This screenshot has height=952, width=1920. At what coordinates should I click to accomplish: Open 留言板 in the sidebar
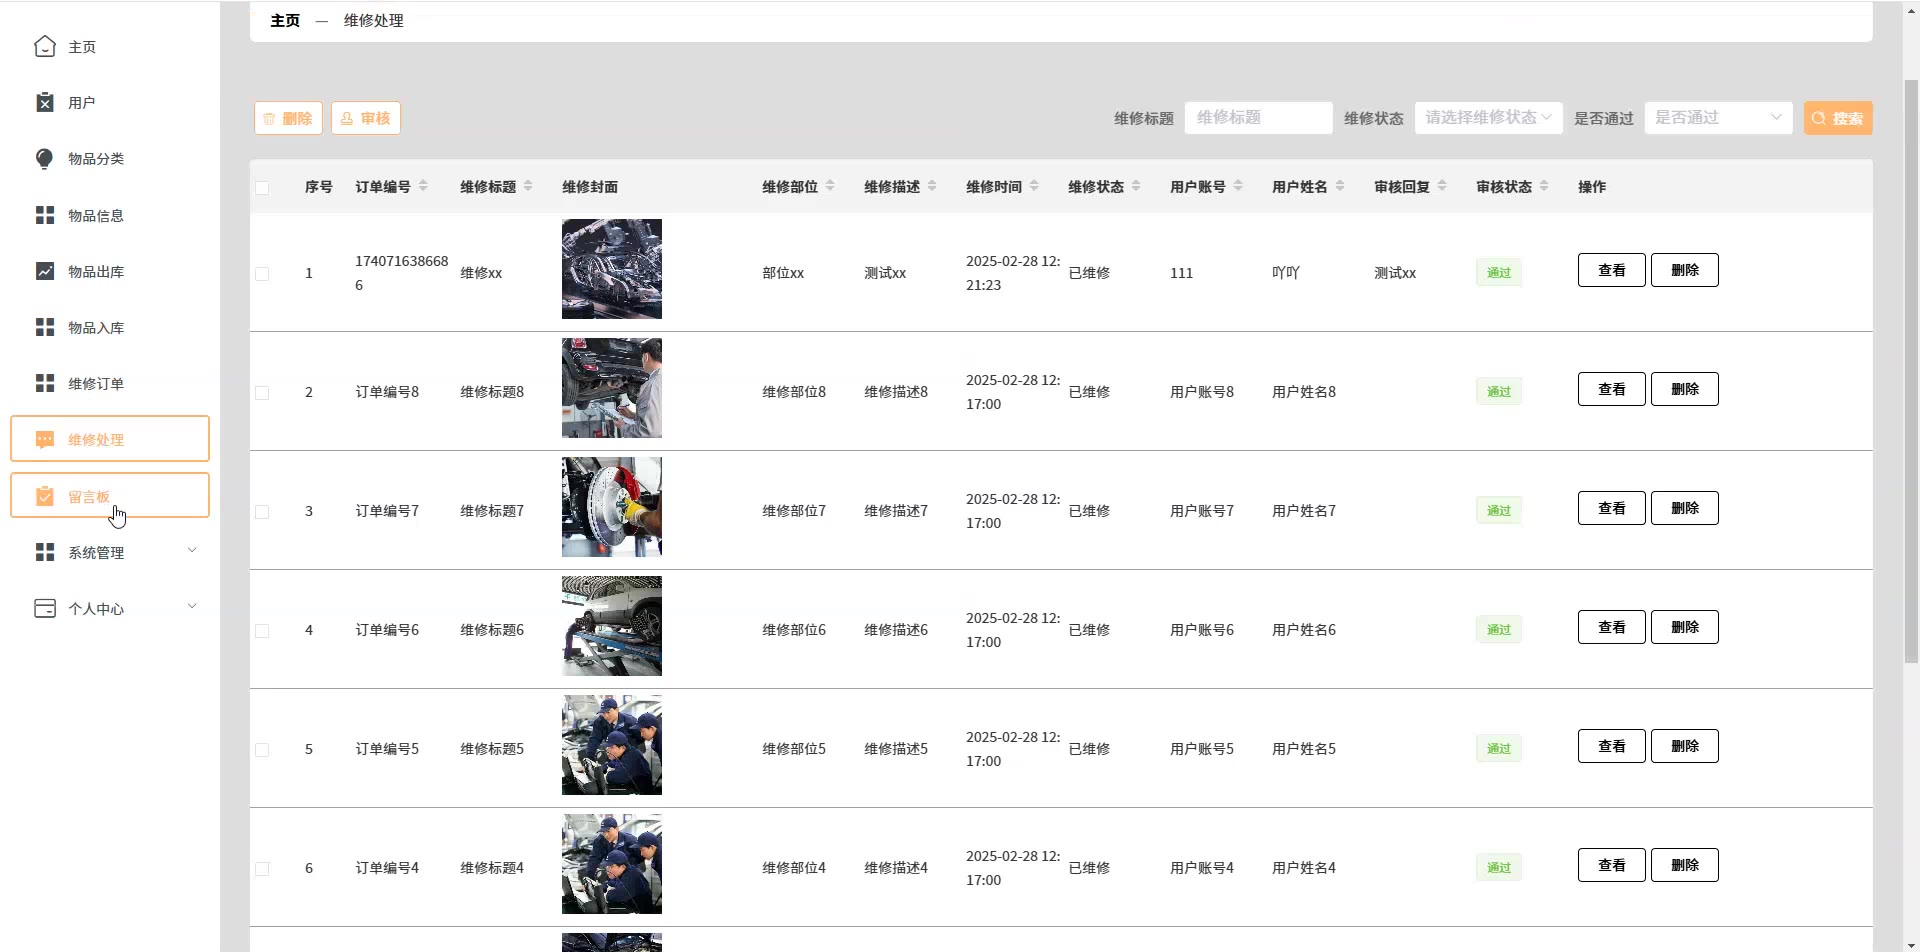[110, 496]
